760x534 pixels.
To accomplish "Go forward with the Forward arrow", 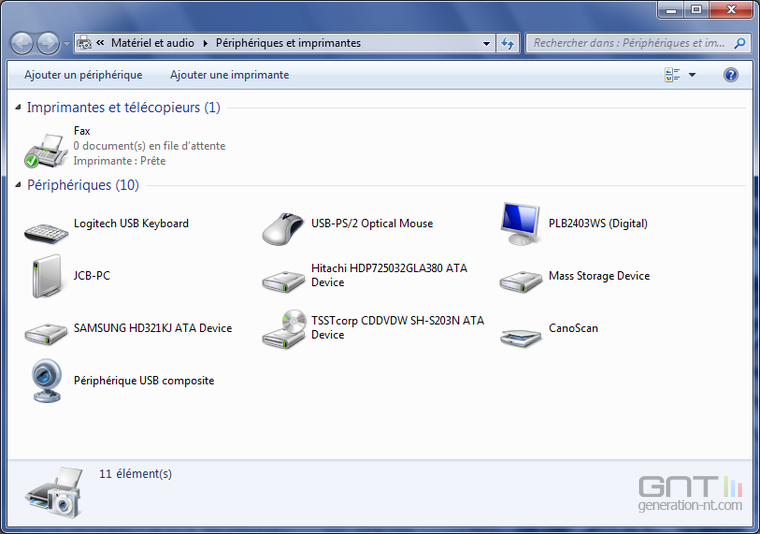I will (48, 43).
